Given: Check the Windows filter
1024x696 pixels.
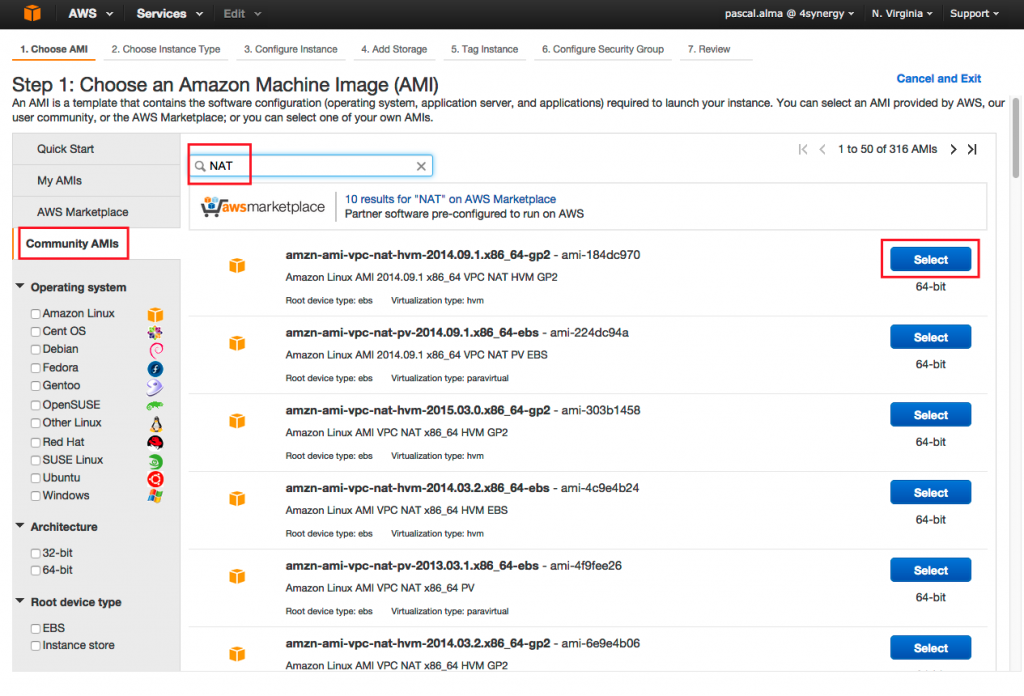Looking at the screenshot, I should (x=36, y=496).
